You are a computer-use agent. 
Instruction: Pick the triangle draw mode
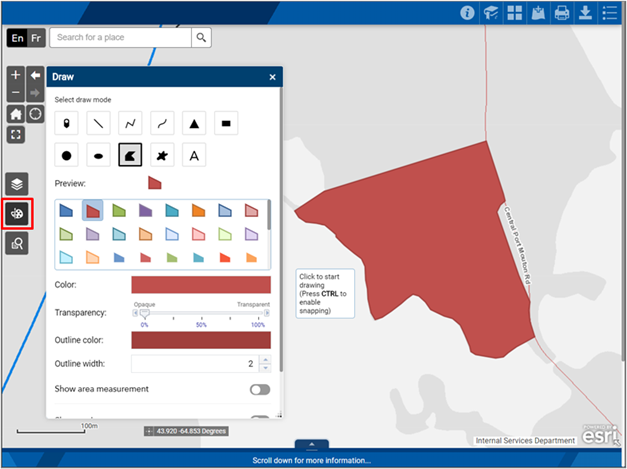coord(194,123)
